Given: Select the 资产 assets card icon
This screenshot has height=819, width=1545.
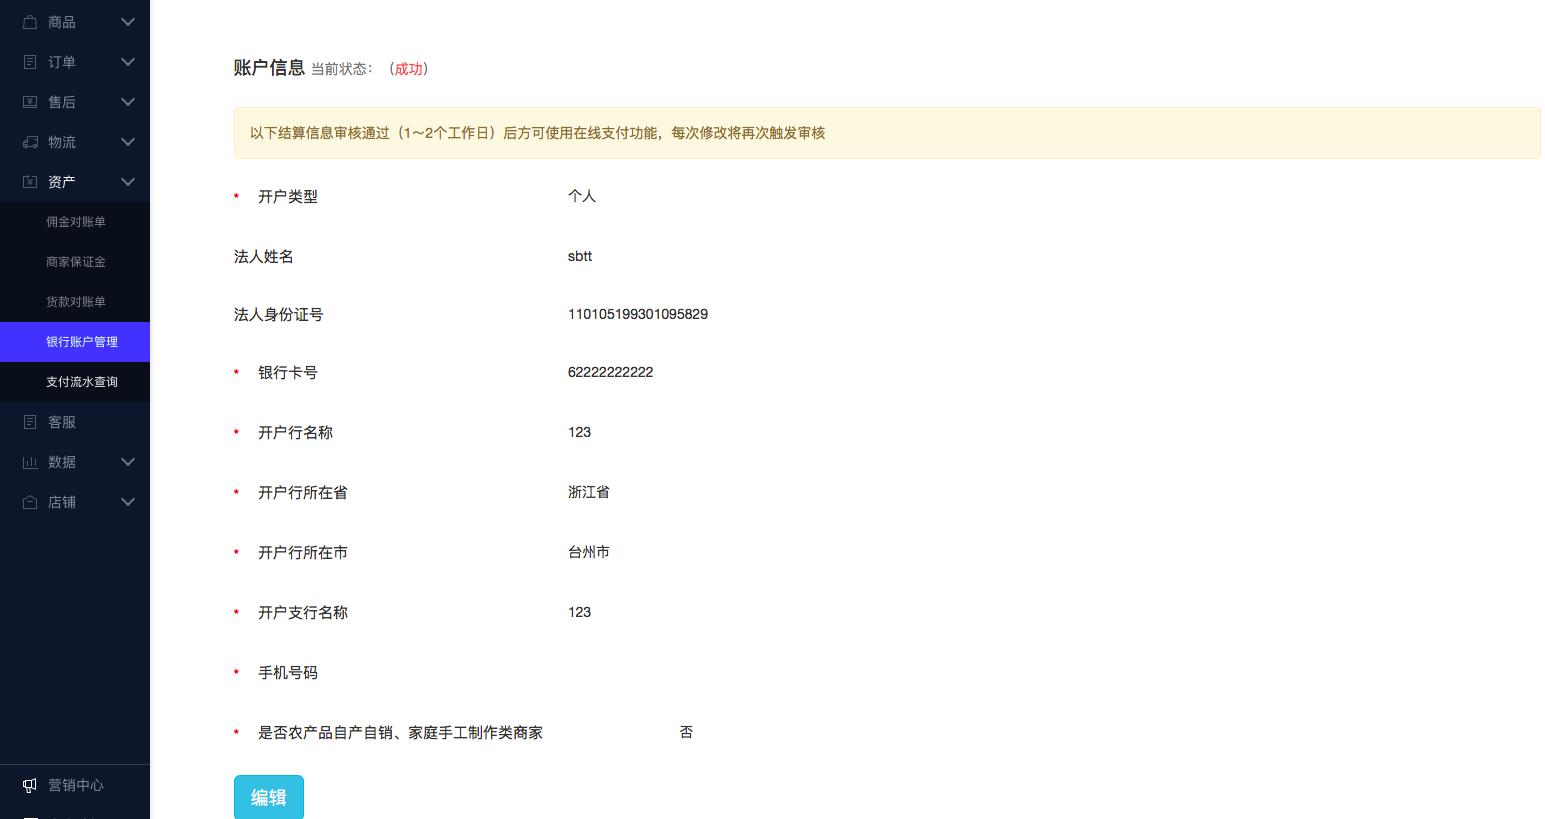Looking at the screenshot, I should (30, 181).
